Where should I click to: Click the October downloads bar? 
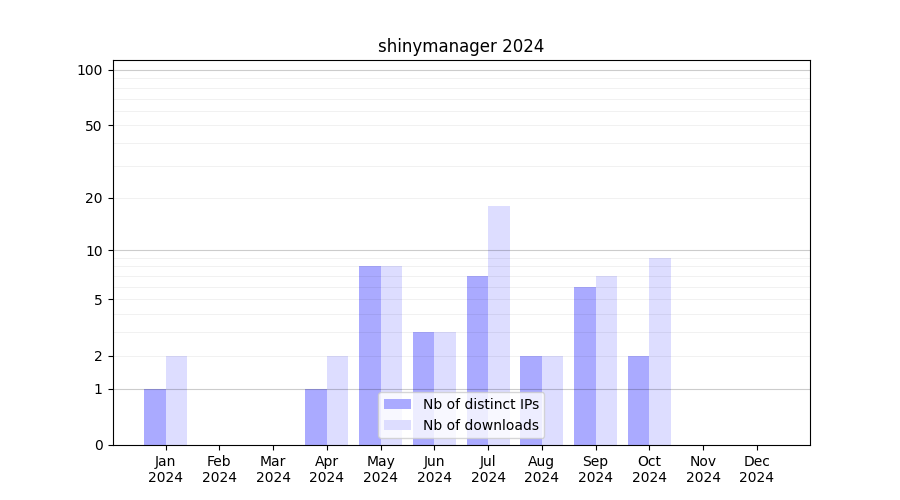click(660, 350)
